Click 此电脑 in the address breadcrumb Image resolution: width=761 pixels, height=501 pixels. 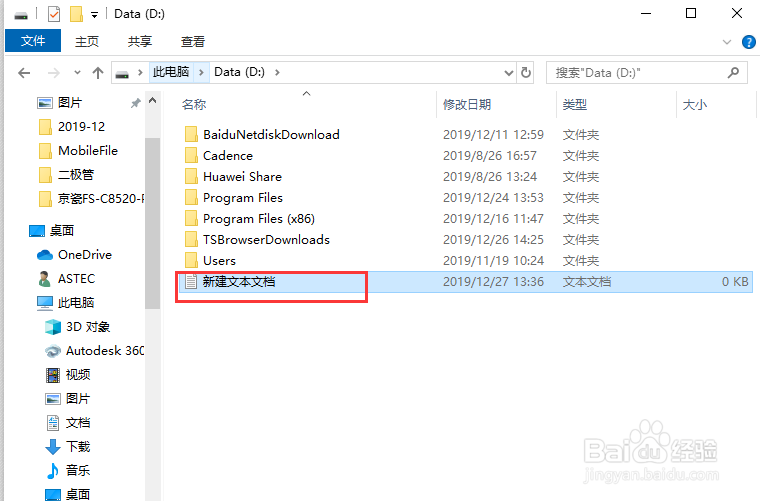click(x=171, y=72)
